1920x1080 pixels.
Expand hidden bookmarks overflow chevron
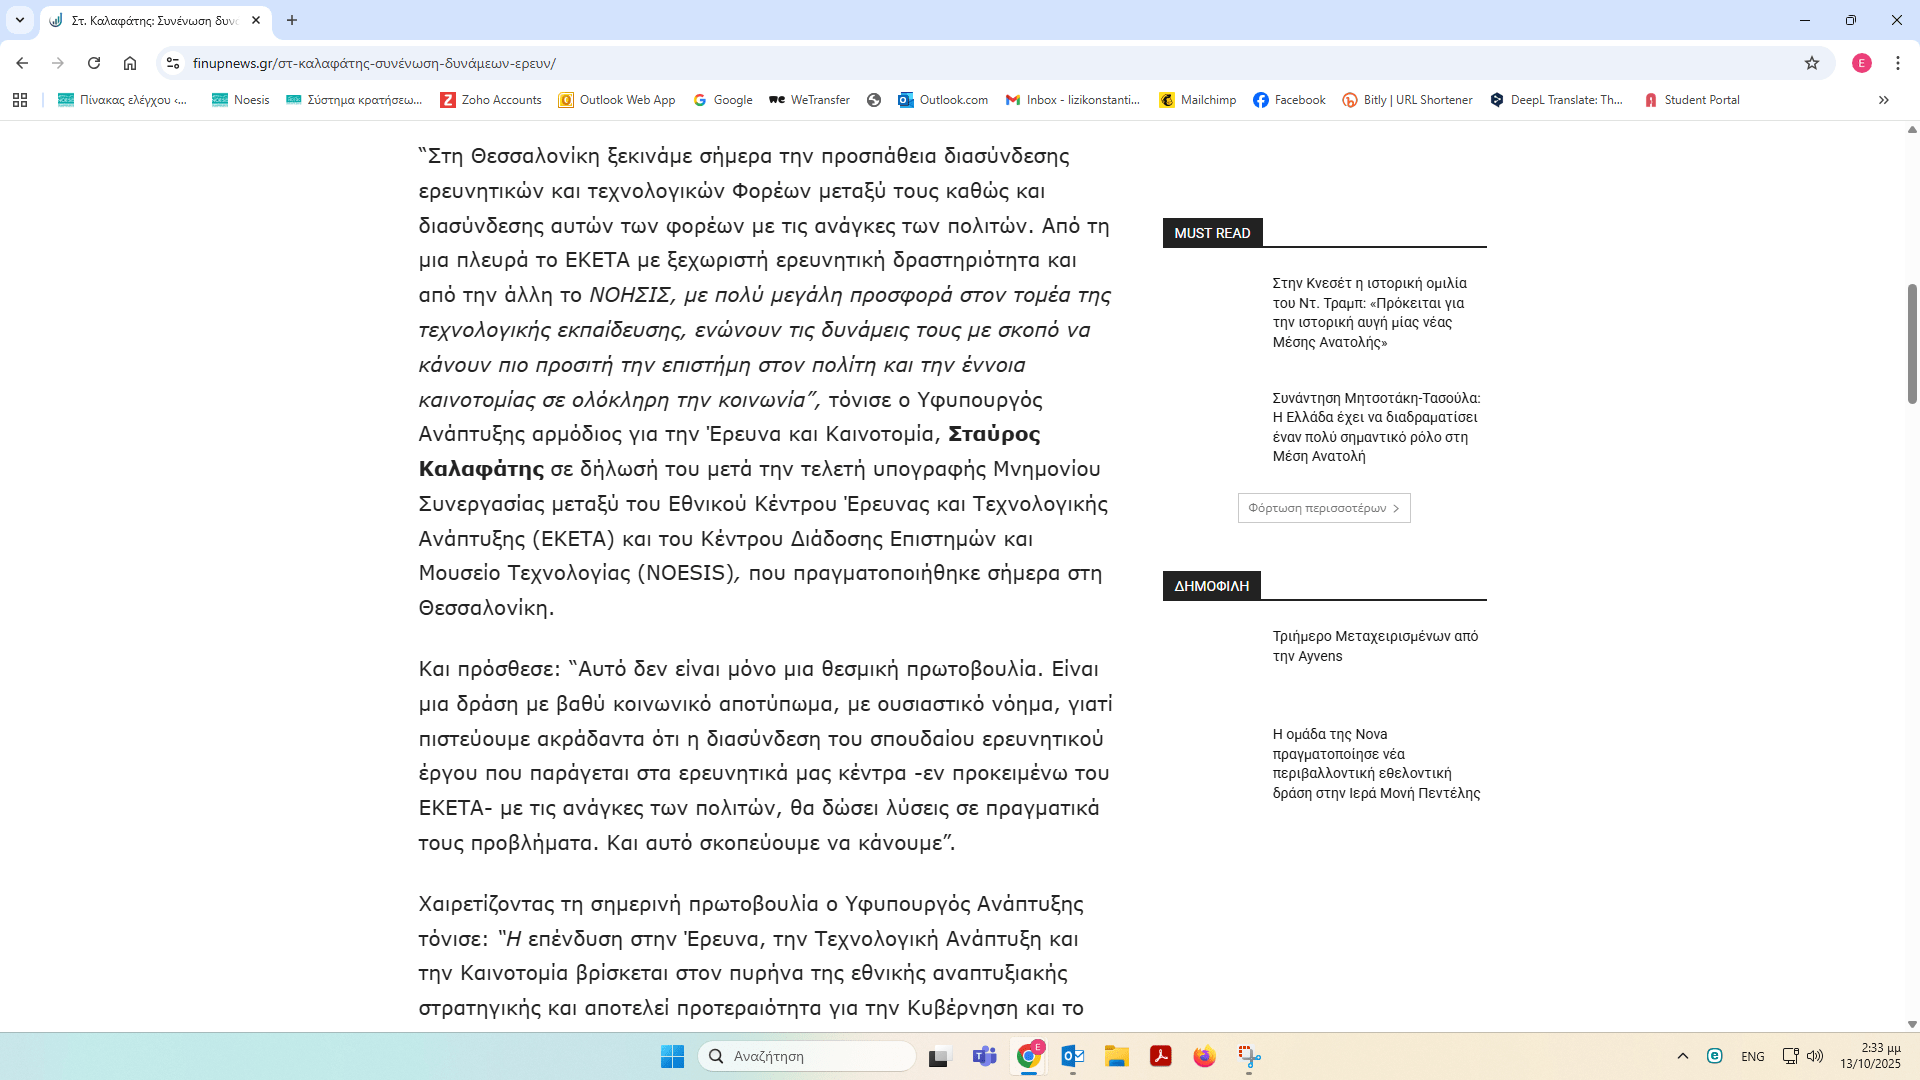pyautogui.click(x=1883, y=100)
